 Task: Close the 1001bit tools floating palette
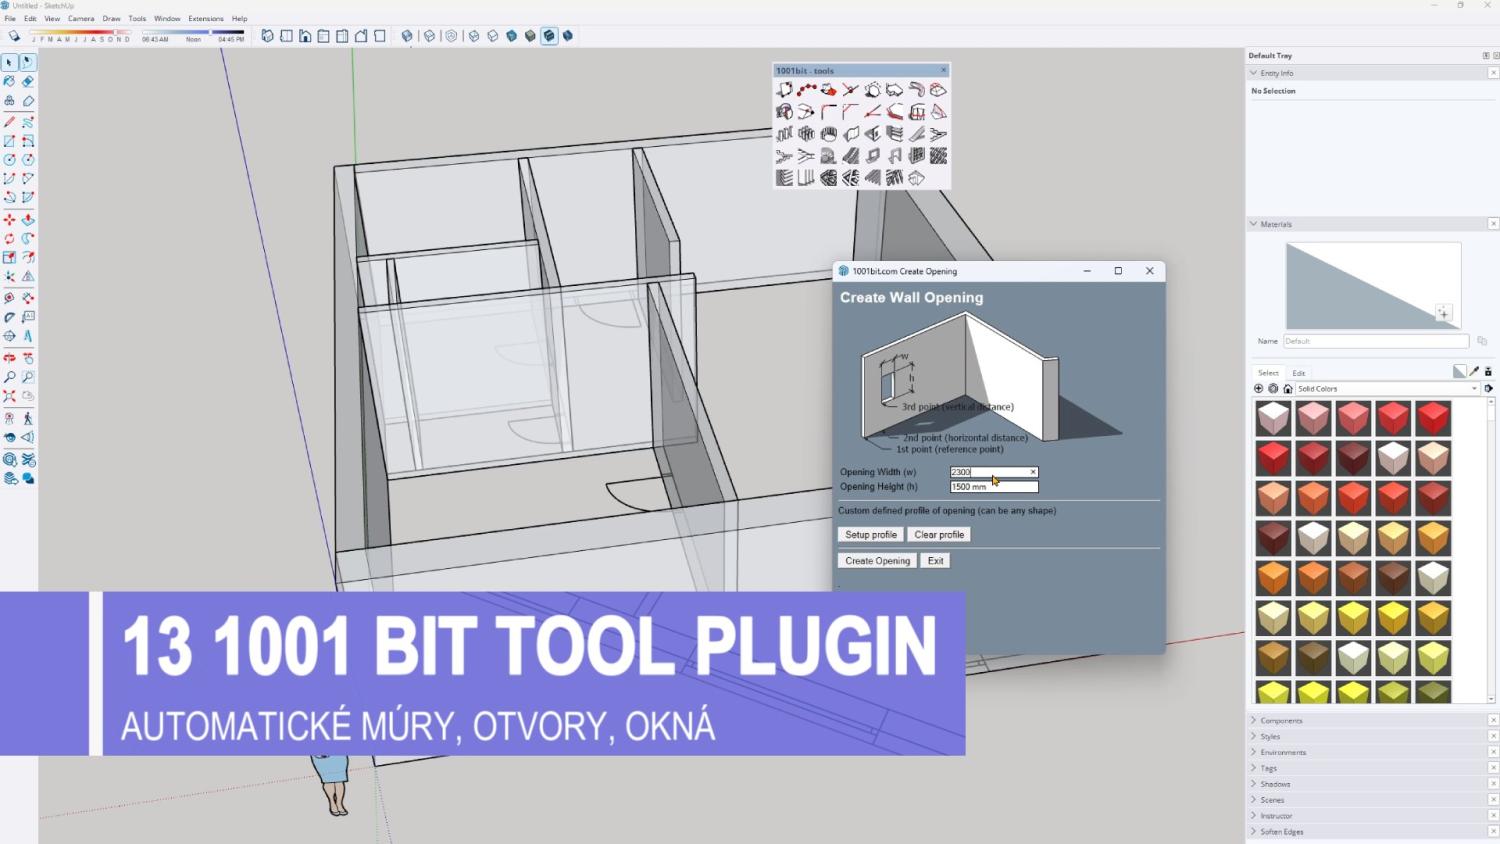coord(943,70)
